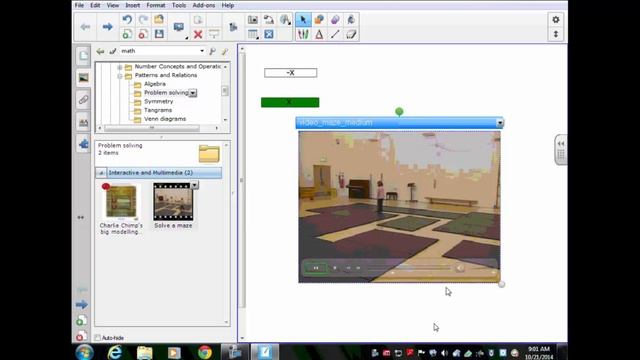640x360 pixels.
Task: Open Google Chrome from the taskbar
Action: (205, 352)
